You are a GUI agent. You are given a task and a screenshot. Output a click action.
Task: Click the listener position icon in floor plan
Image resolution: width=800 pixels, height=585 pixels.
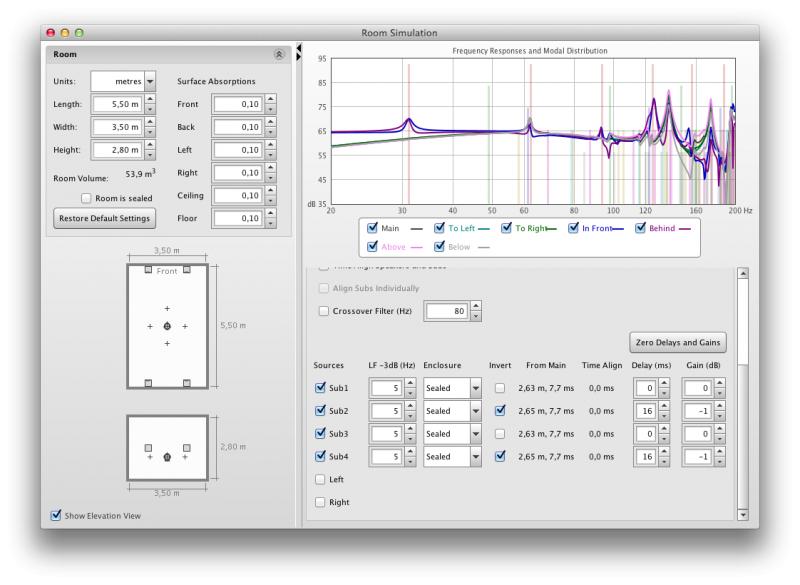tap(167, 327)
